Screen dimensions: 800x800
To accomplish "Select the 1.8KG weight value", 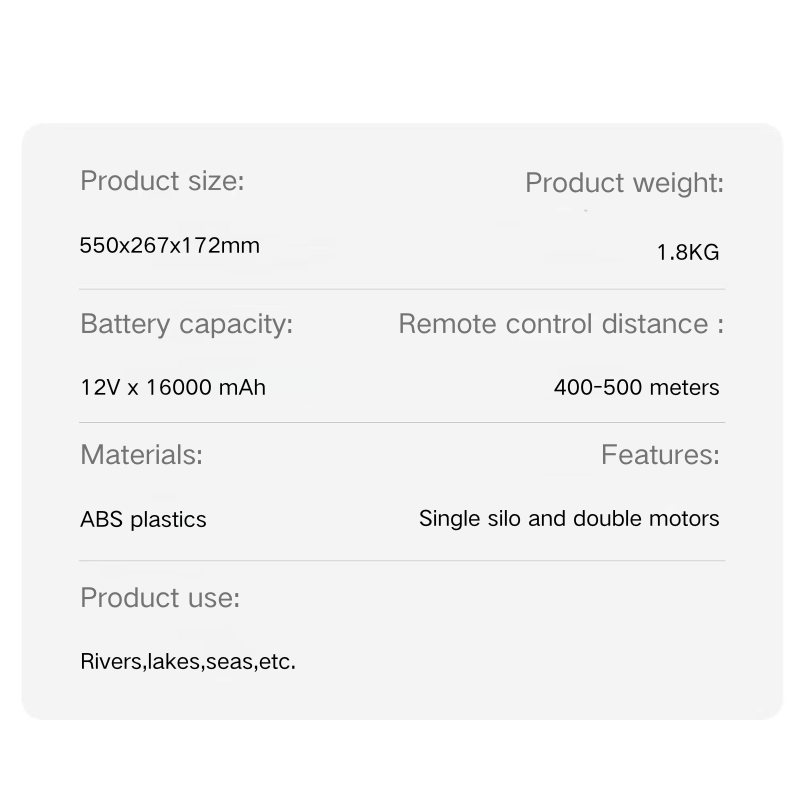I will (688, 253).
